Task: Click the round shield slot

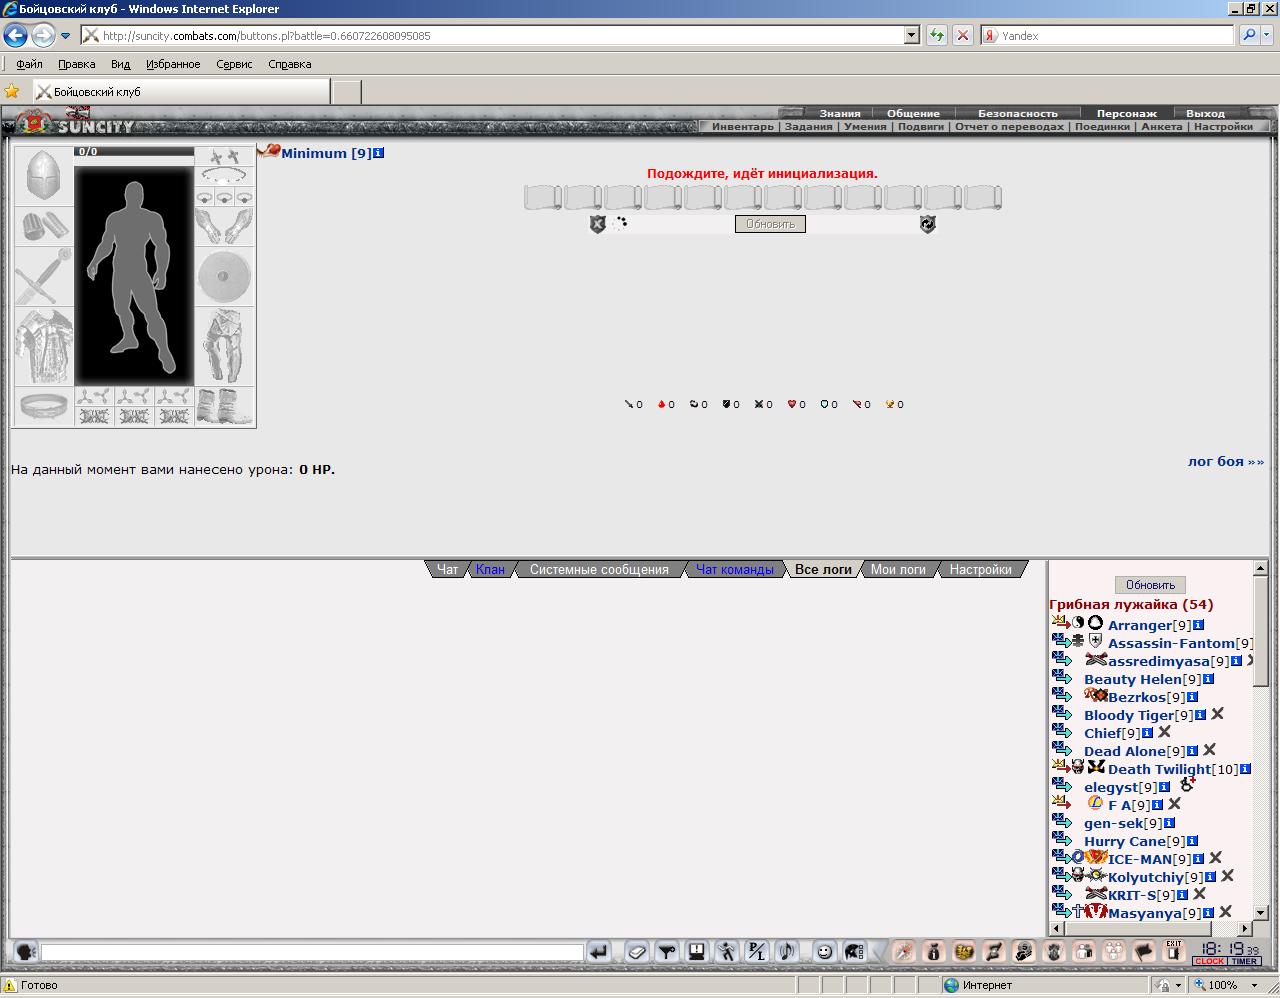Action: (224, 276)
